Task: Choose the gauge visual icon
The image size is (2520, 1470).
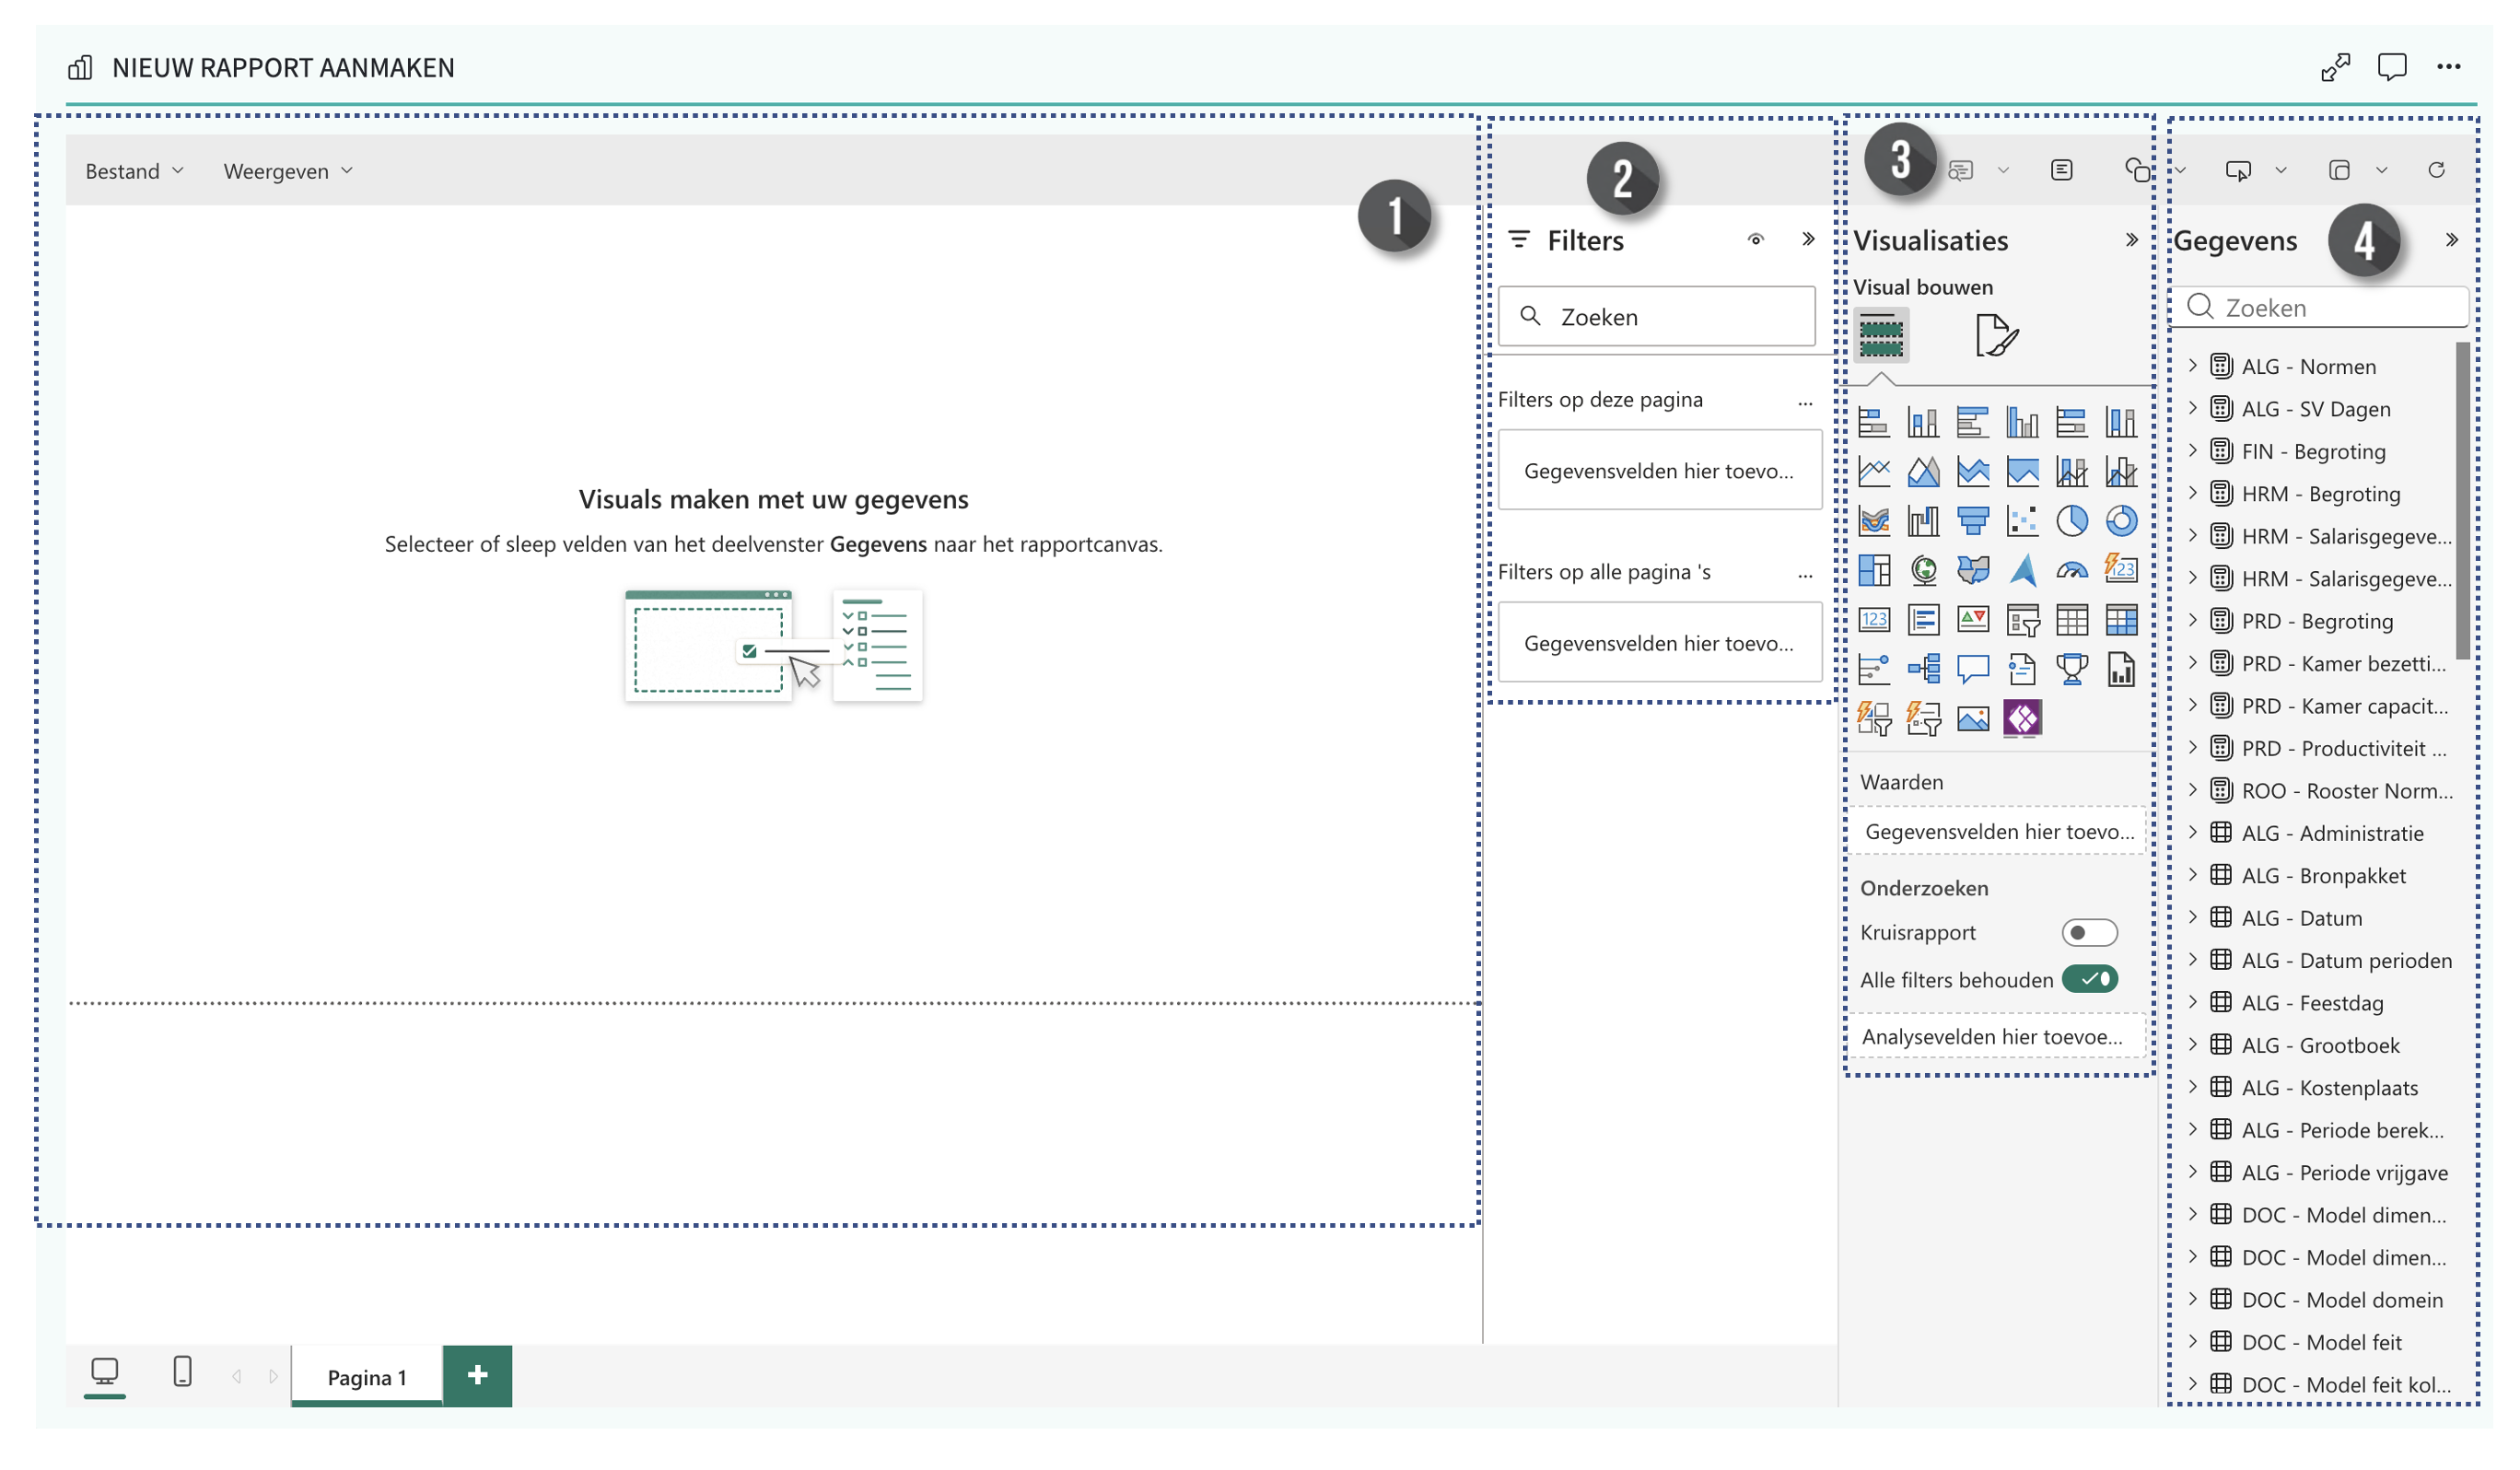Action: 2071,570
